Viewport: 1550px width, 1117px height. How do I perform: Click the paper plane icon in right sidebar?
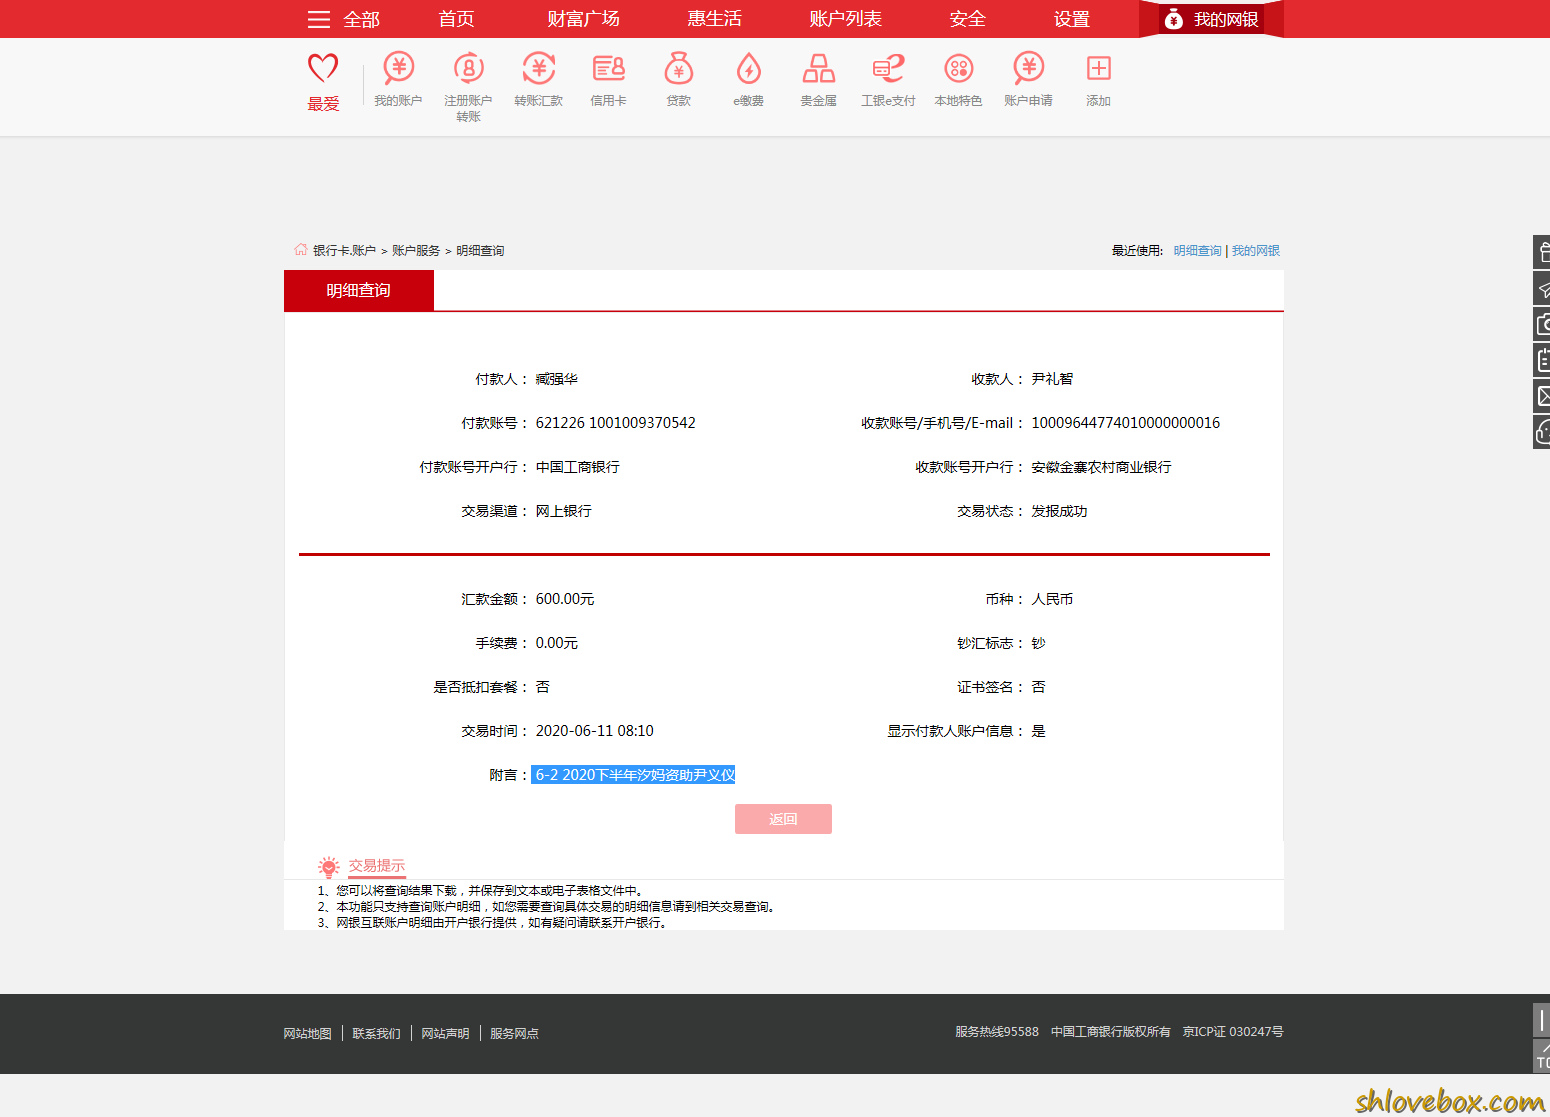pyautogui.click(x=1542, y=288)
